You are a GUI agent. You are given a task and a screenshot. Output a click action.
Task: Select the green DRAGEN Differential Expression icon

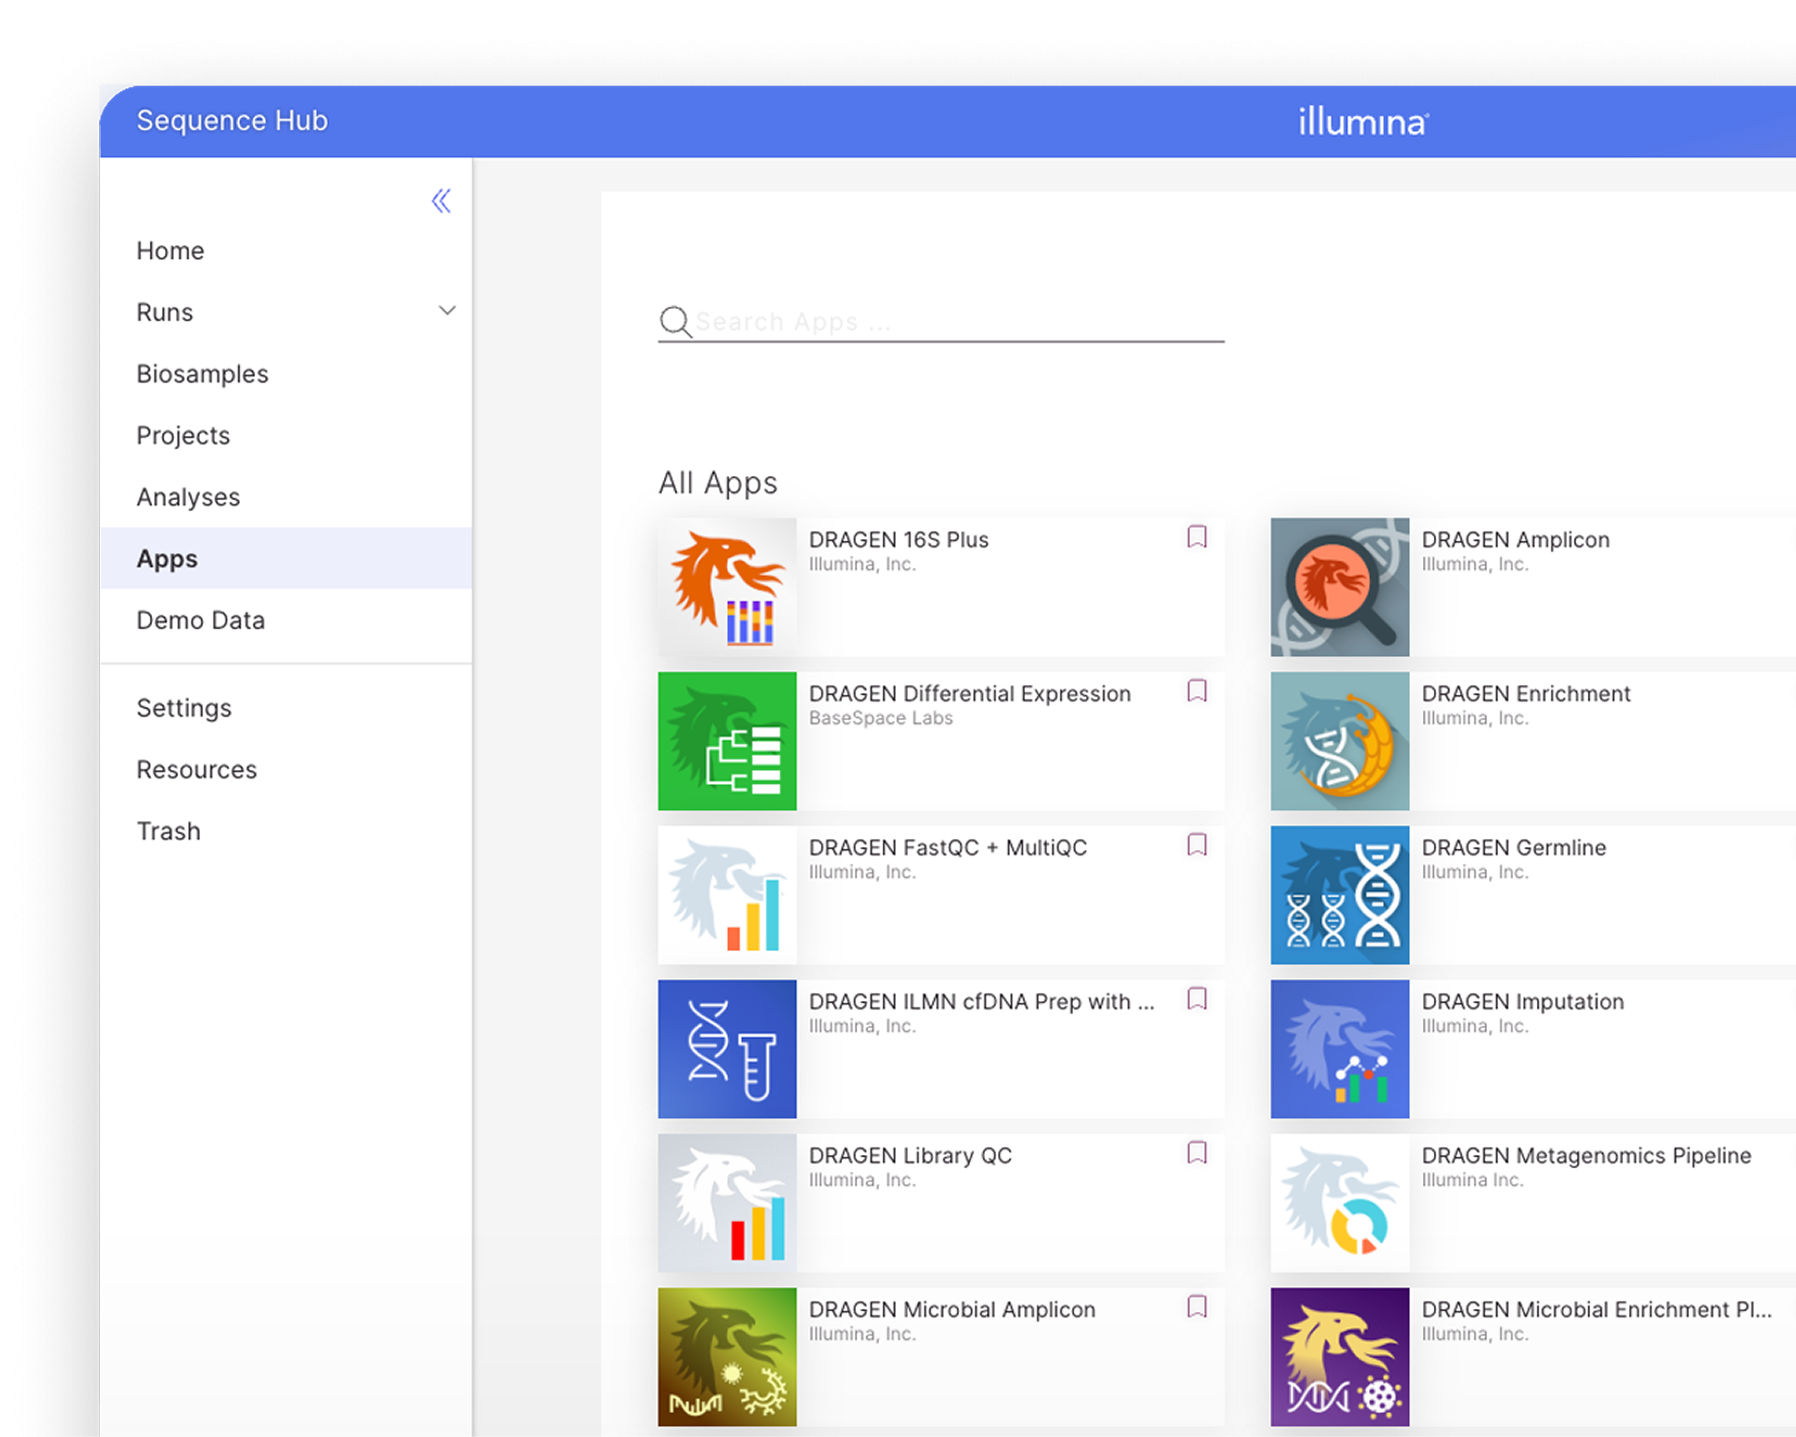point(727,741)
